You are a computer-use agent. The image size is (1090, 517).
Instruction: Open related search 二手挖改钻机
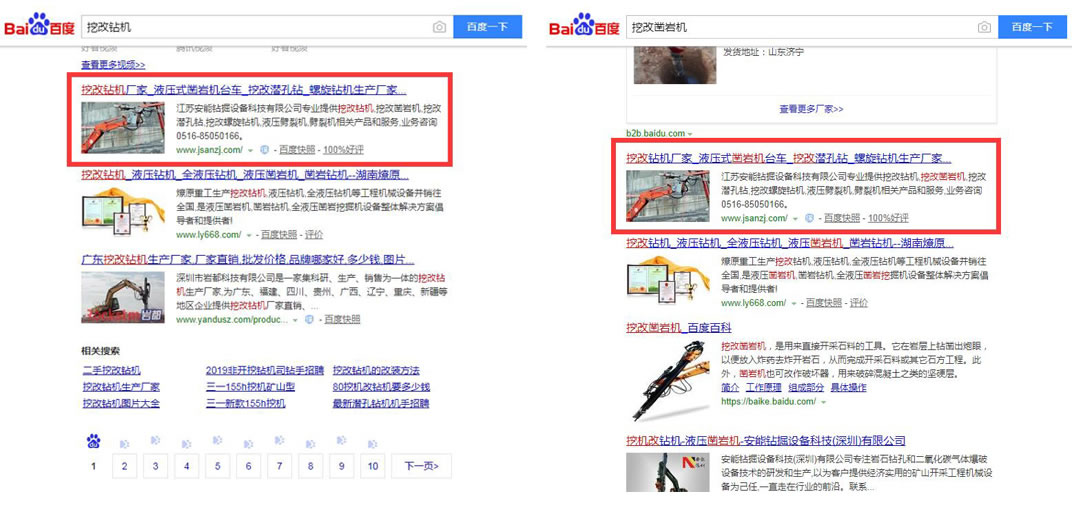[111, 370]
